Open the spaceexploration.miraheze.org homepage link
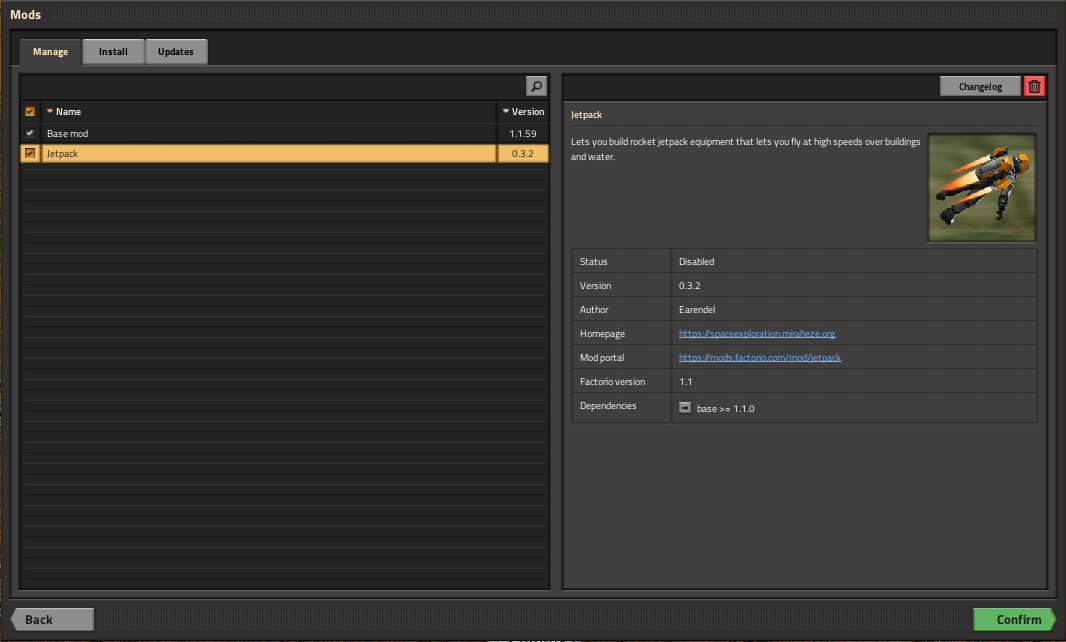 click(756, 334)
